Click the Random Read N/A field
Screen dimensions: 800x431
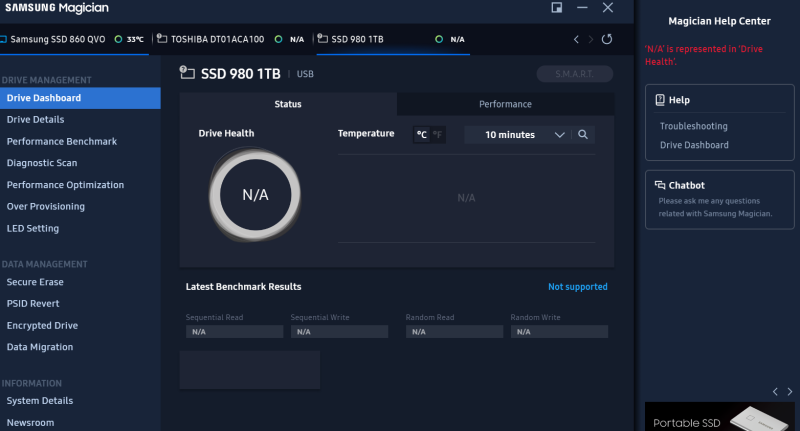(454, 332)
